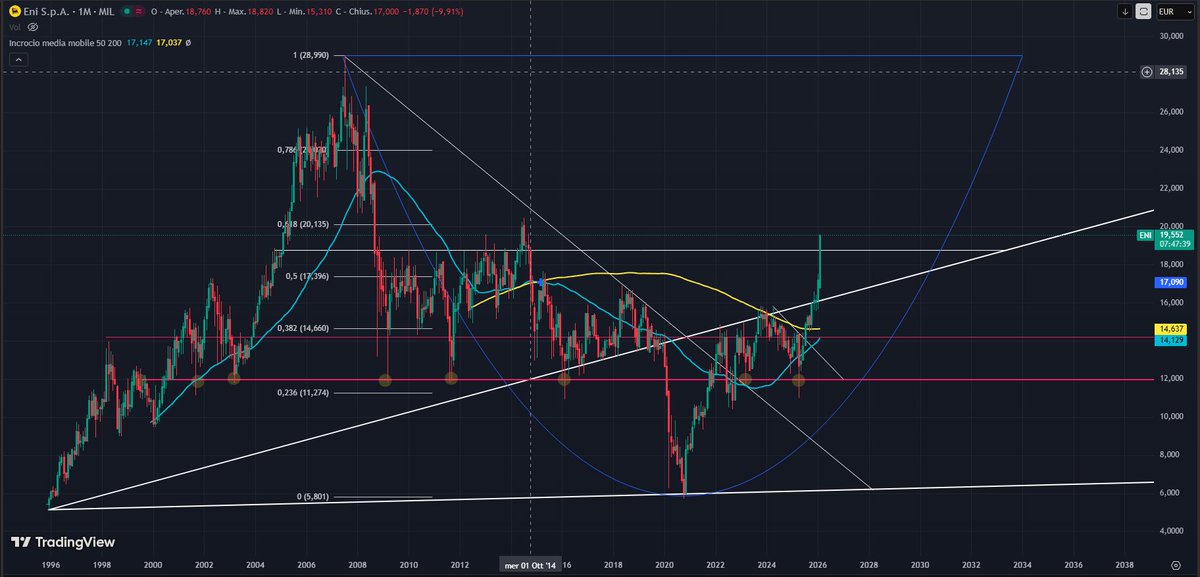Click the cyan 14,129 moving average label
The width and height of the screenshot is (1200, 577).
(1170, 341)
